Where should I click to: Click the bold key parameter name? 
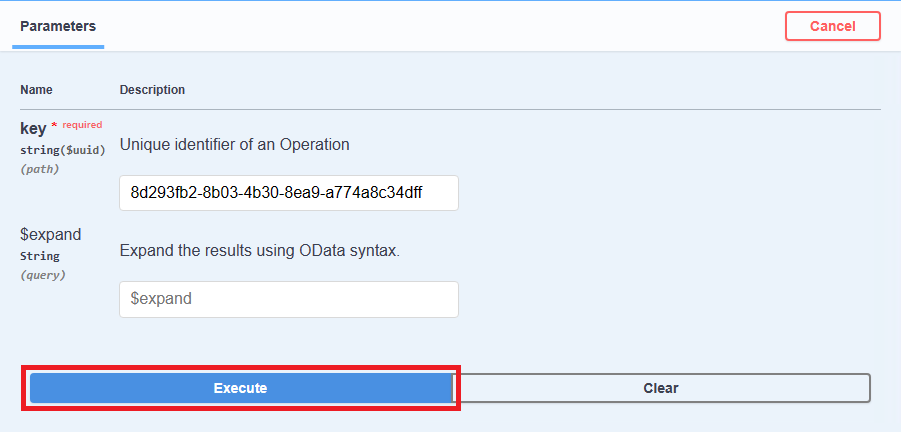[33, 128]
